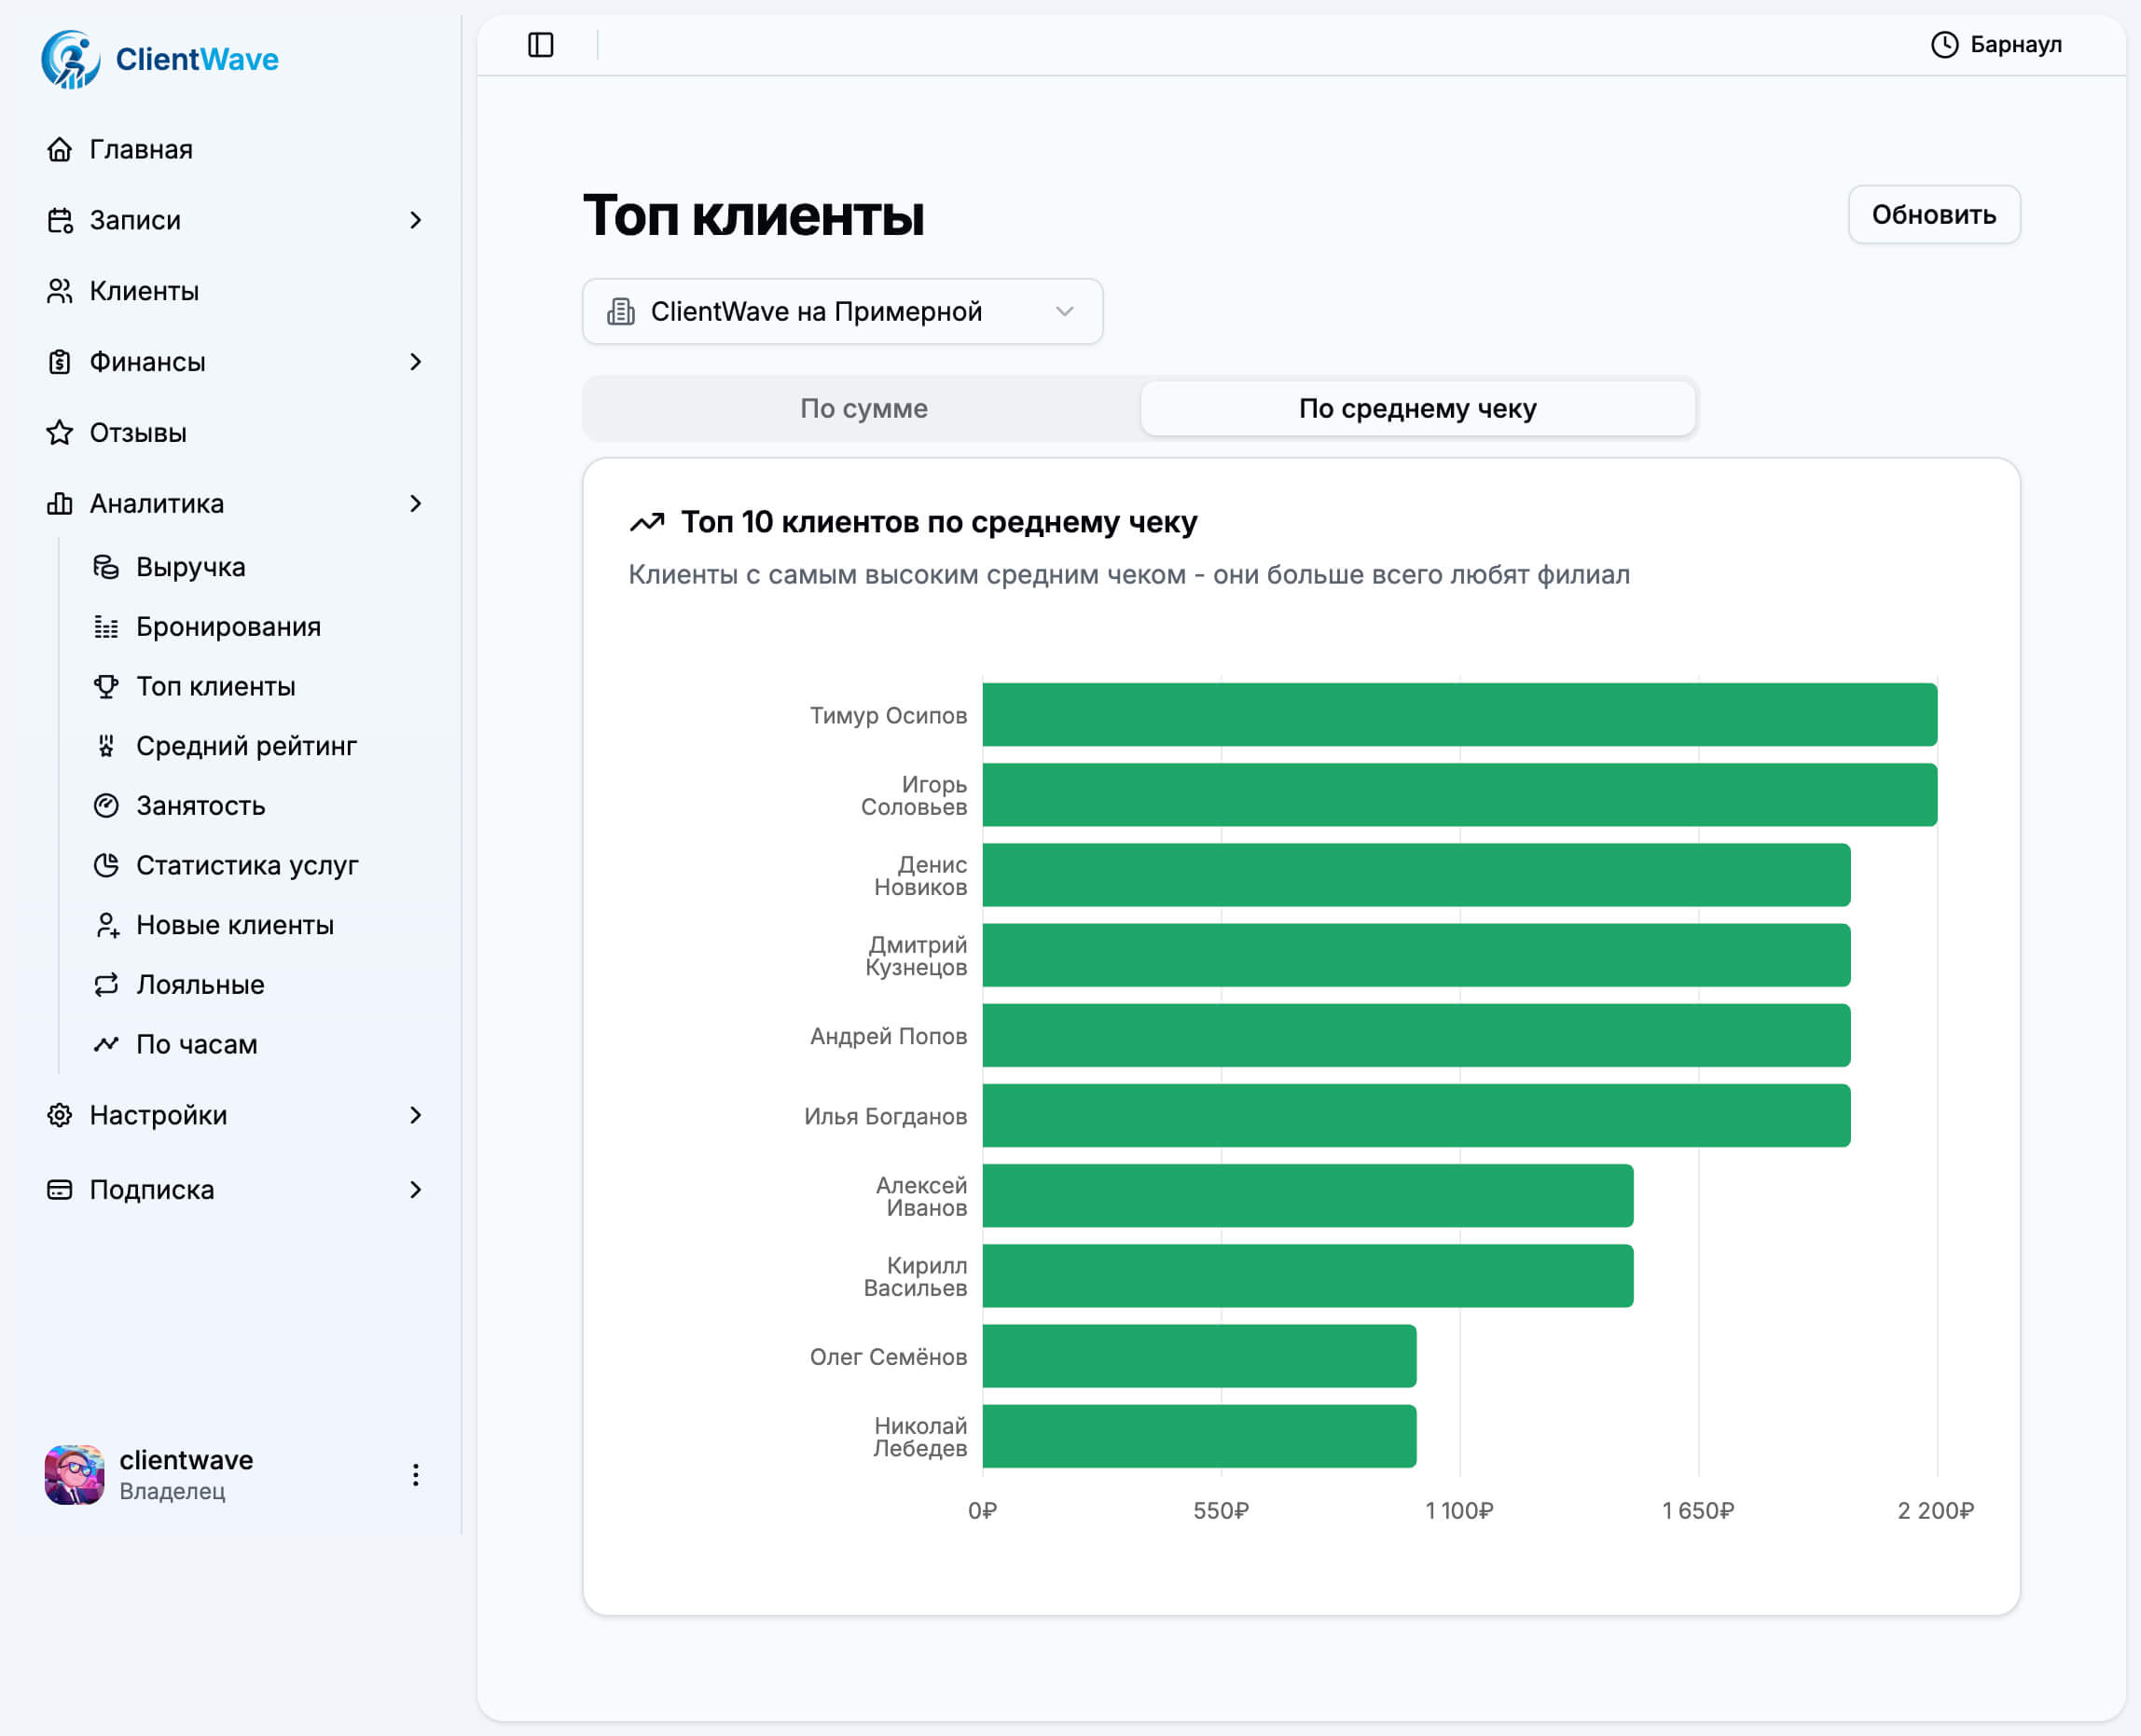The height and width of the screenshot is (1736, 2141).
Task: Go to Новые клиенты page
Action: [234, 925]
